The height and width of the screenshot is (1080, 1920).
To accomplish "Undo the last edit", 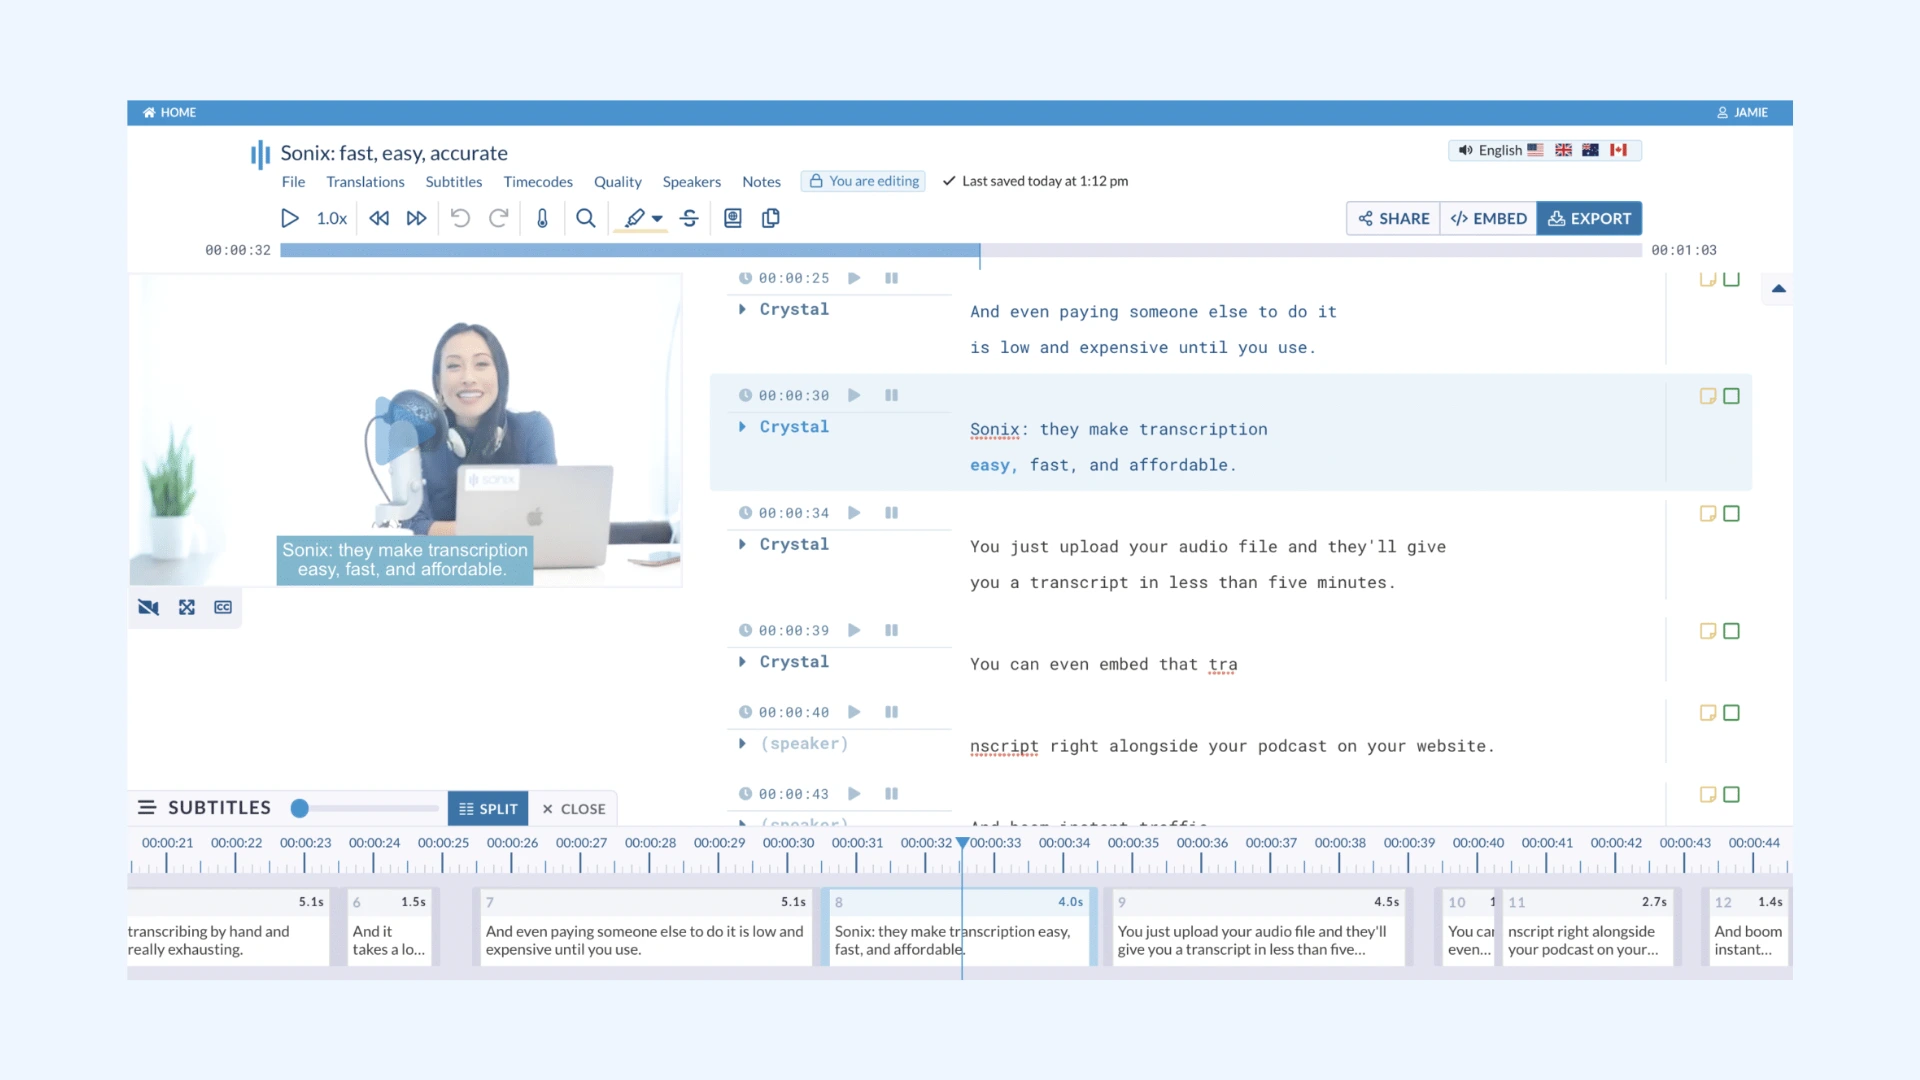I will (x=460, y=218).
